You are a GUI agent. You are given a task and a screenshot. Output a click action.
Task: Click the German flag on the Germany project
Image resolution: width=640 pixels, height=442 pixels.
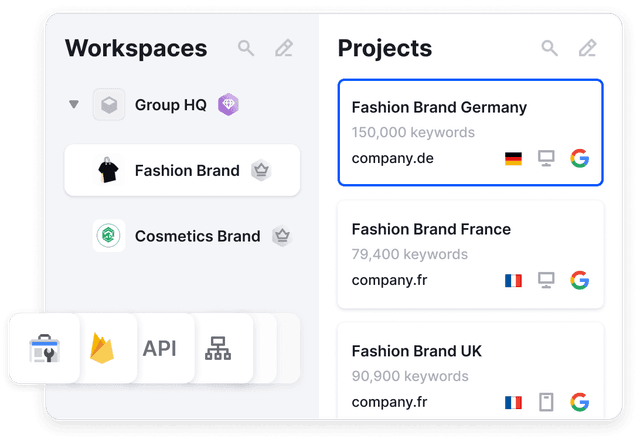point(514,159)
